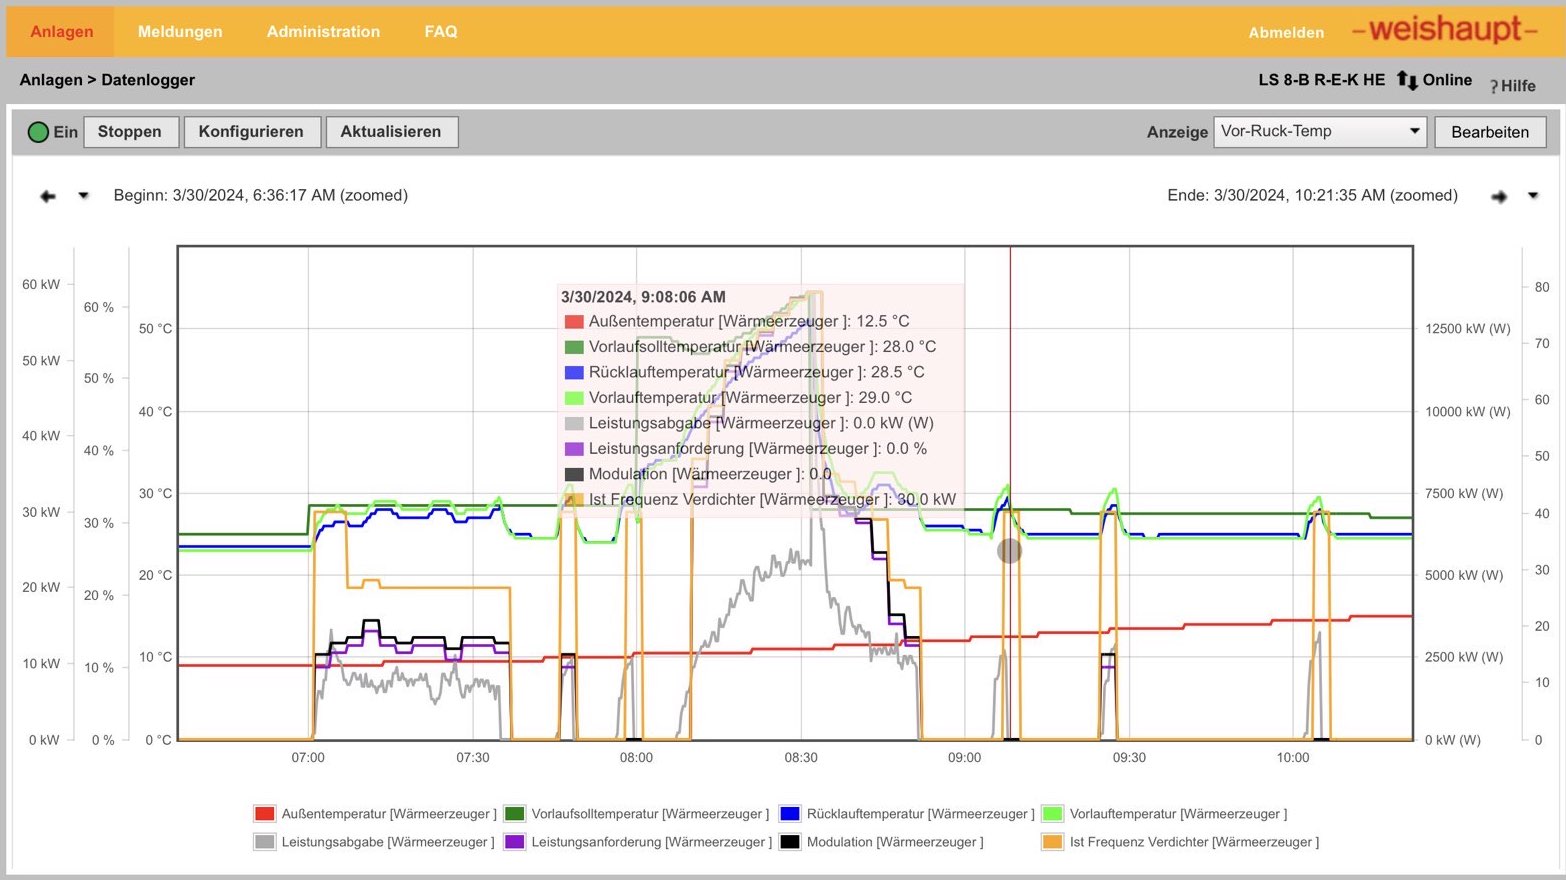The height and width of the screenshot is (880, 1566).
Task: Click the Weishaupt logo
Action: pyautogui.click(x=1444, y=30)
